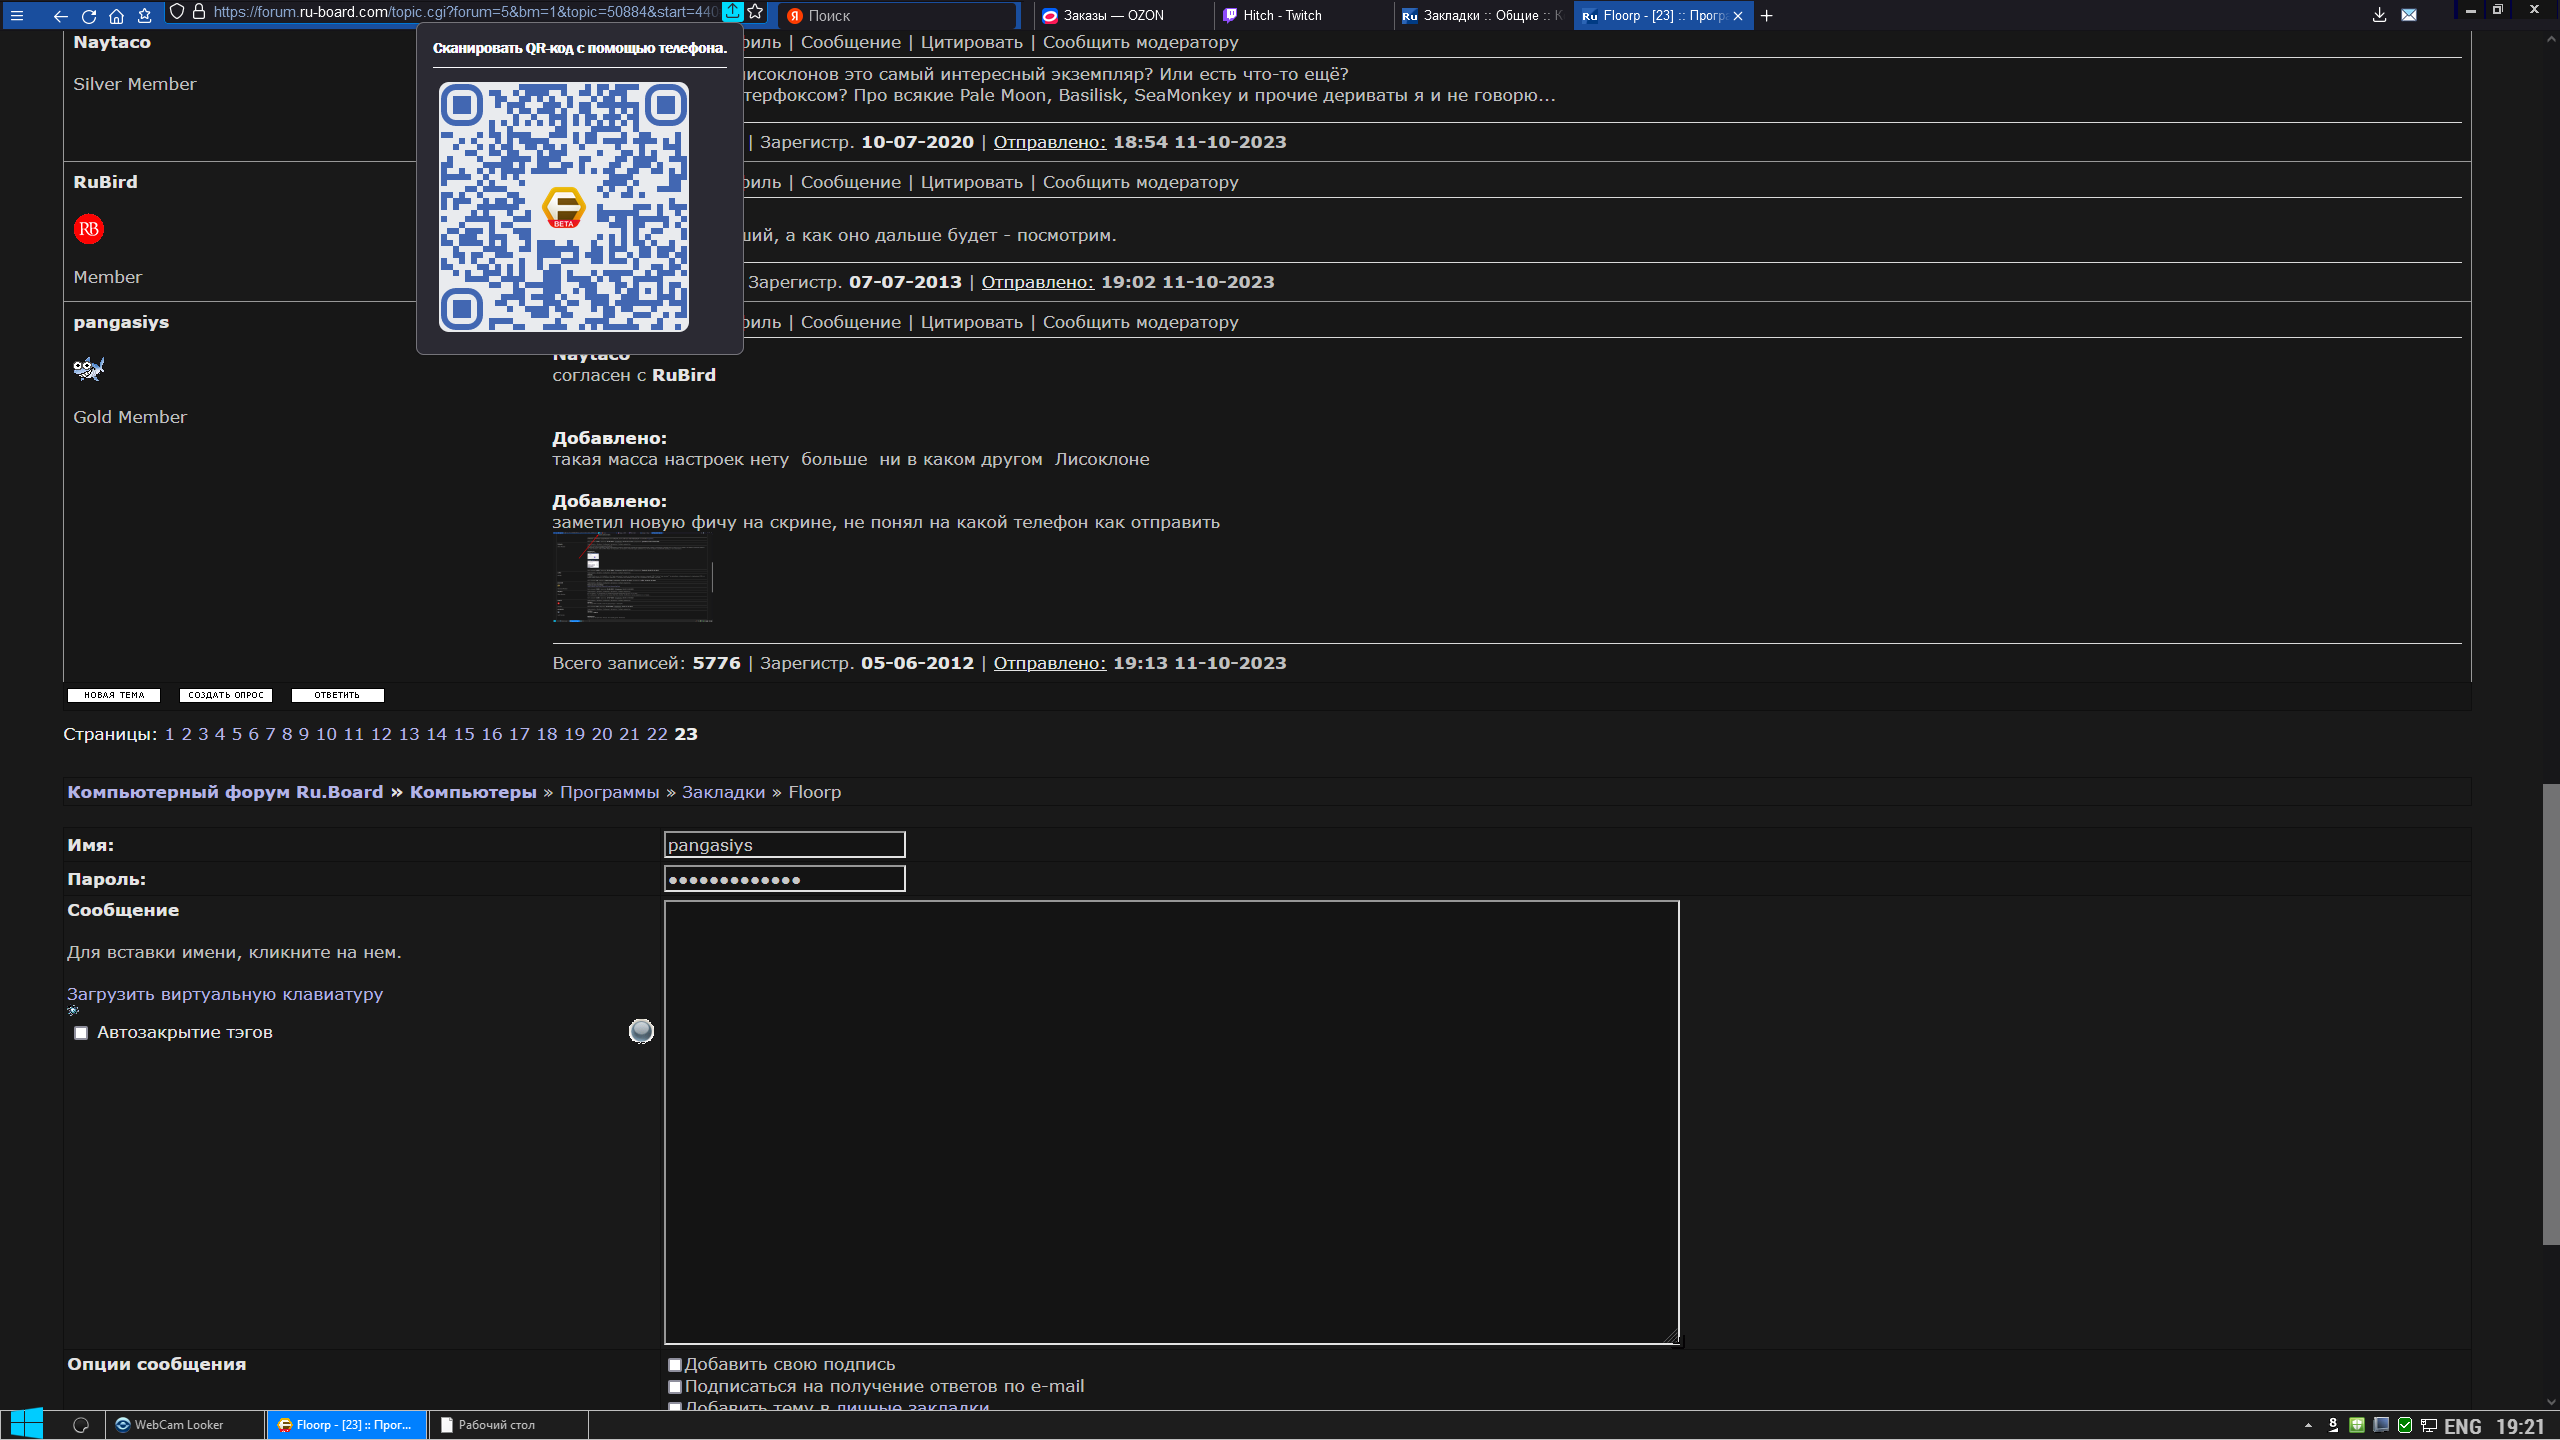Image resolution: width=2560 pixels, height=1440 pixels.
Task: Open the Компьютеры breadcrumb link
Action: point(473,792)
